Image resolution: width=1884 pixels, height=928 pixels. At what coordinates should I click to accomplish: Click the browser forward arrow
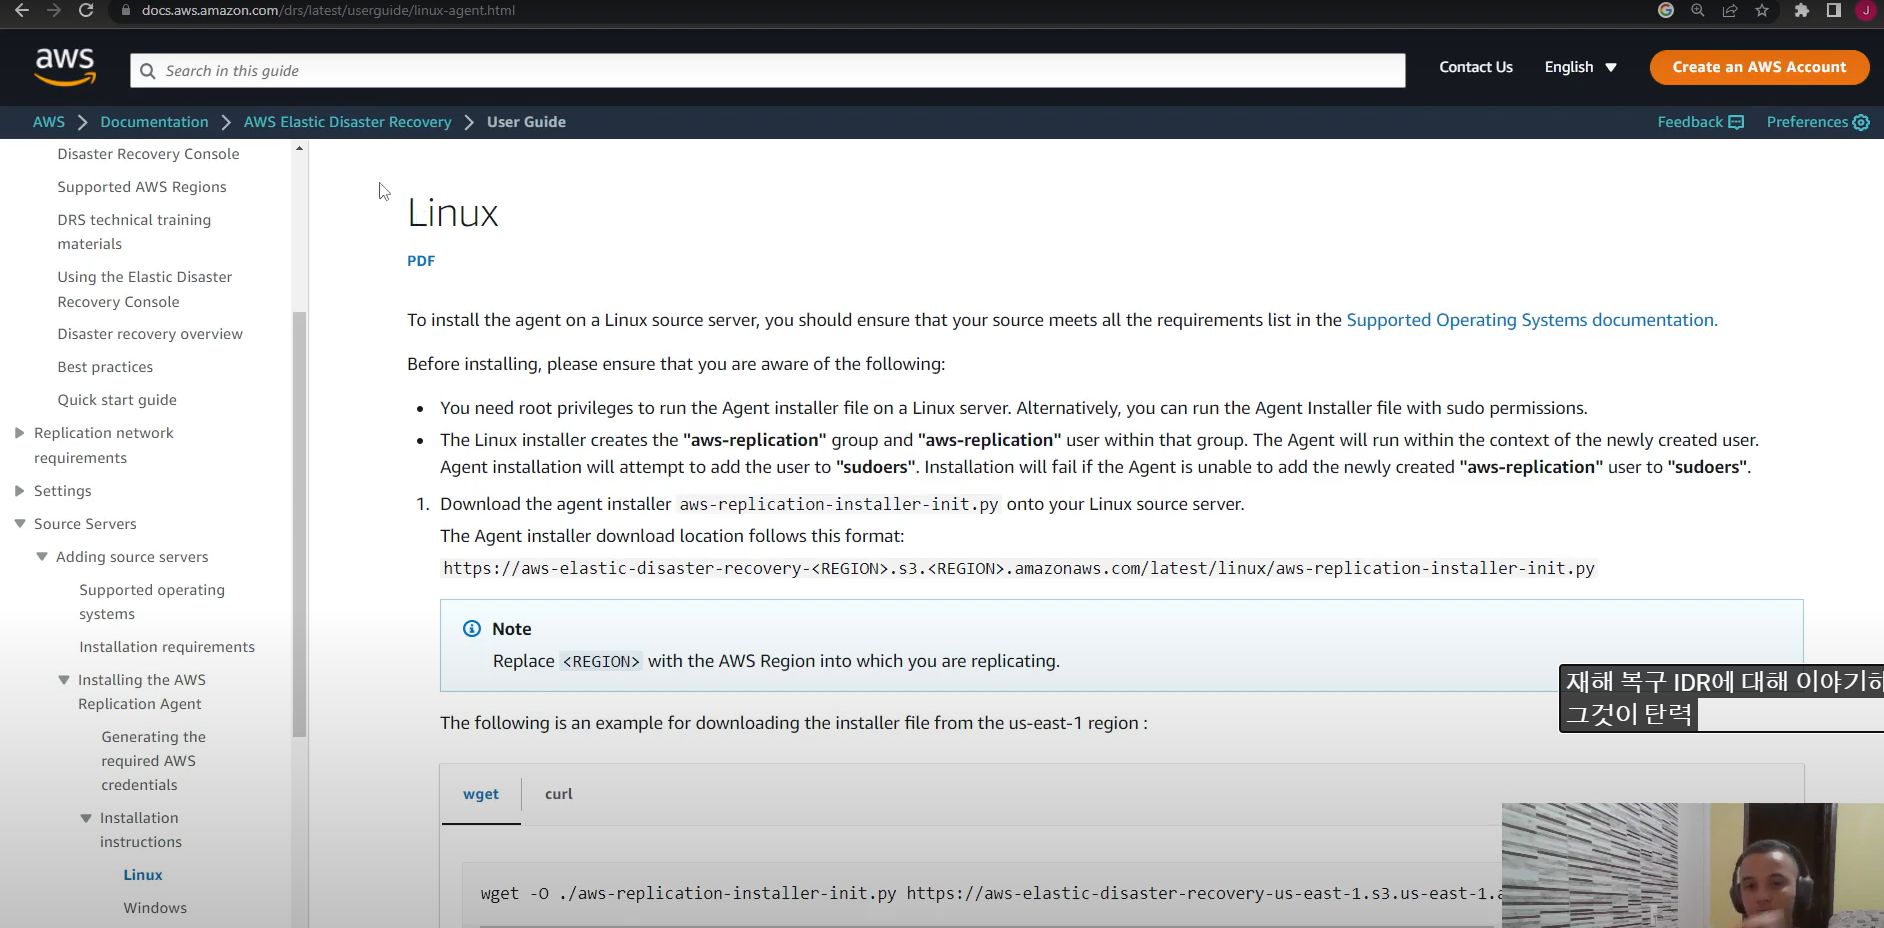coord(54,10)
